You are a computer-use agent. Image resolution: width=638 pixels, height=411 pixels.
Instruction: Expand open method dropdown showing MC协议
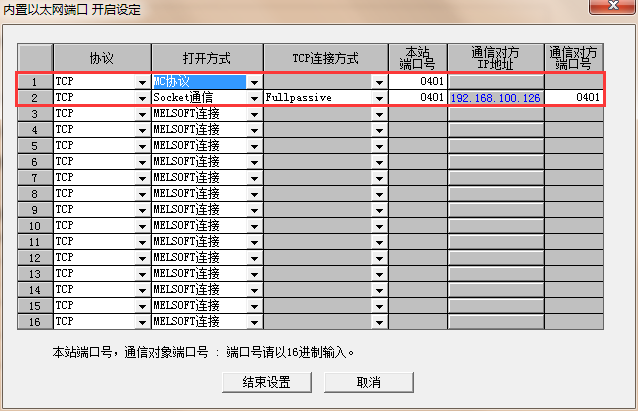(x=254, y=82)
